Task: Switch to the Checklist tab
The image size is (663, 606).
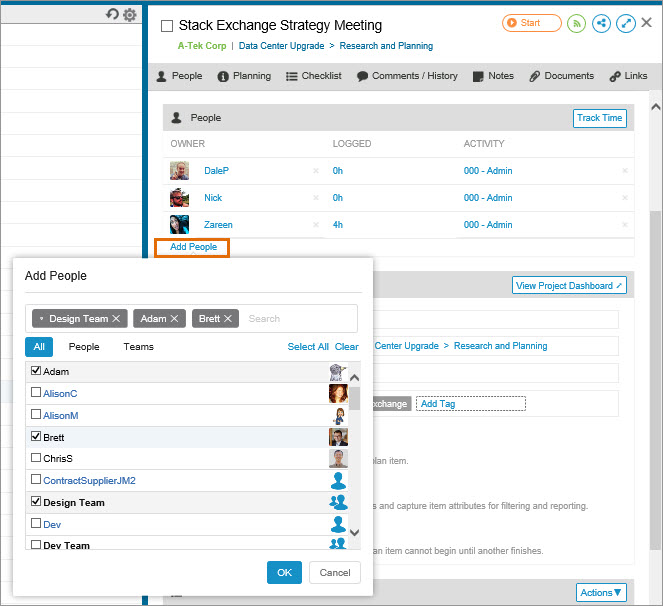Action: [313, 76]
